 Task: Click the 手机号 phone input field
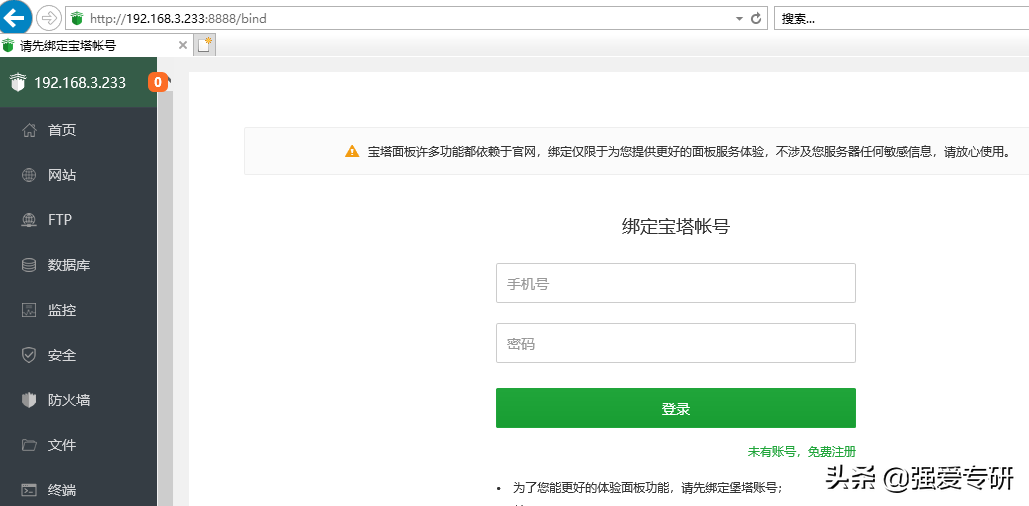point(676,283)
